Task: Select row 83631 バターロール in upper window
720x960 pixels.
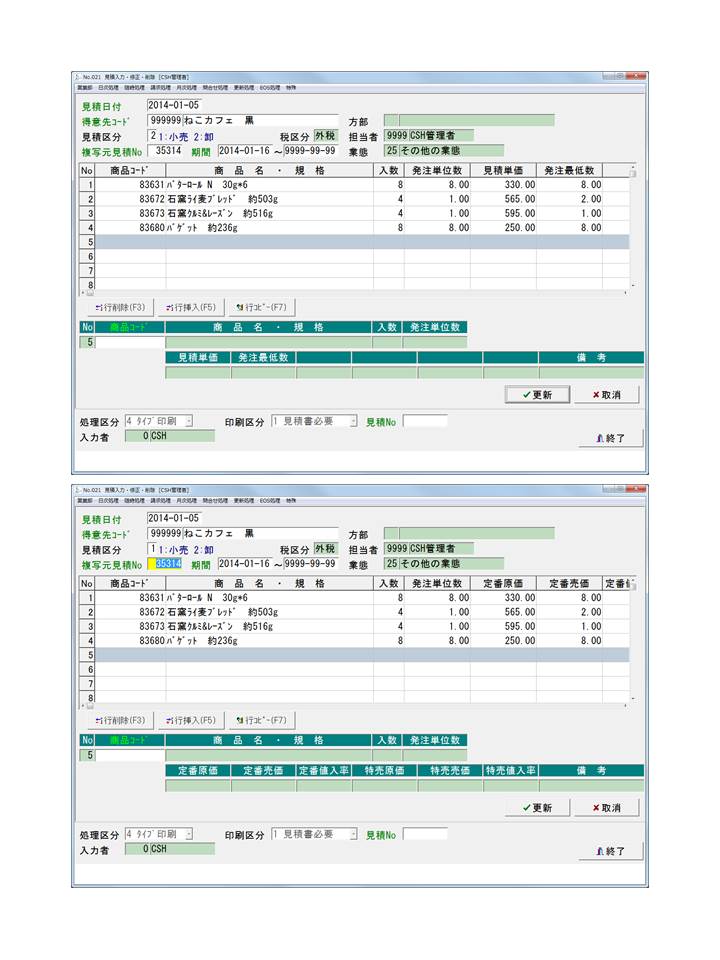Action: pyautogui.click(x=355, y=185)
